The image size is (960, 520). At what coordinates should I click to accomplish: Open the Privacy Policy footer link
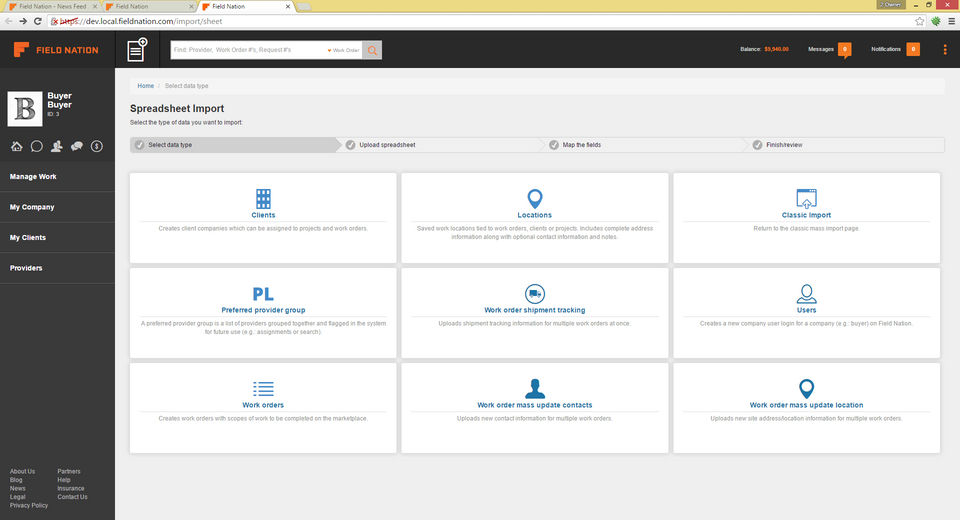[29, 506]
